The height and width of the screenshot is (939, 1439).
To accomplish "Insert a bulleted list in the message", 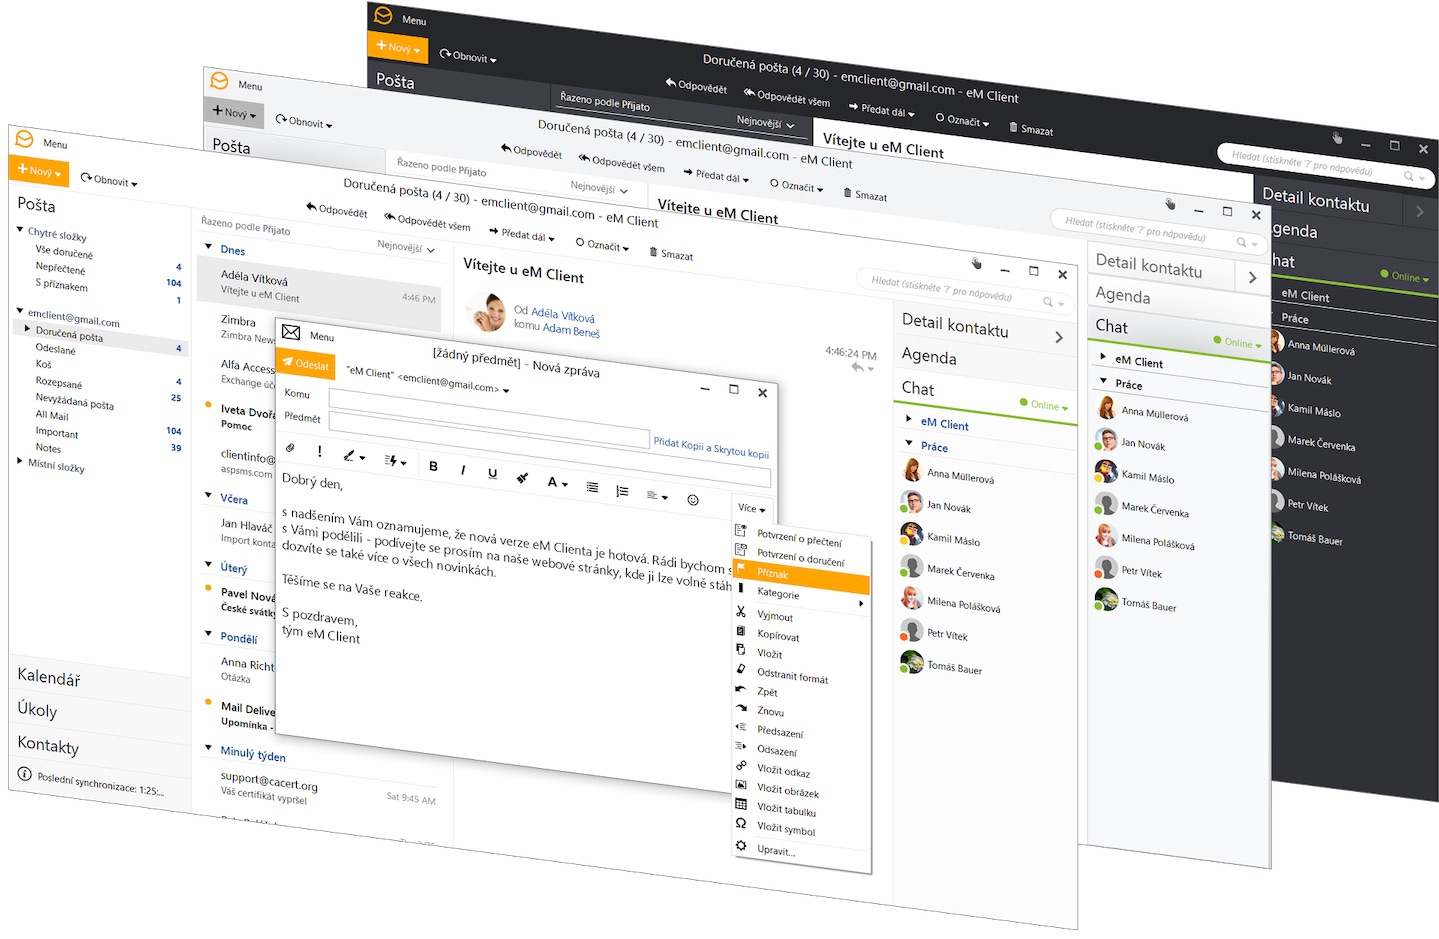I will click(x=592, y=487).
